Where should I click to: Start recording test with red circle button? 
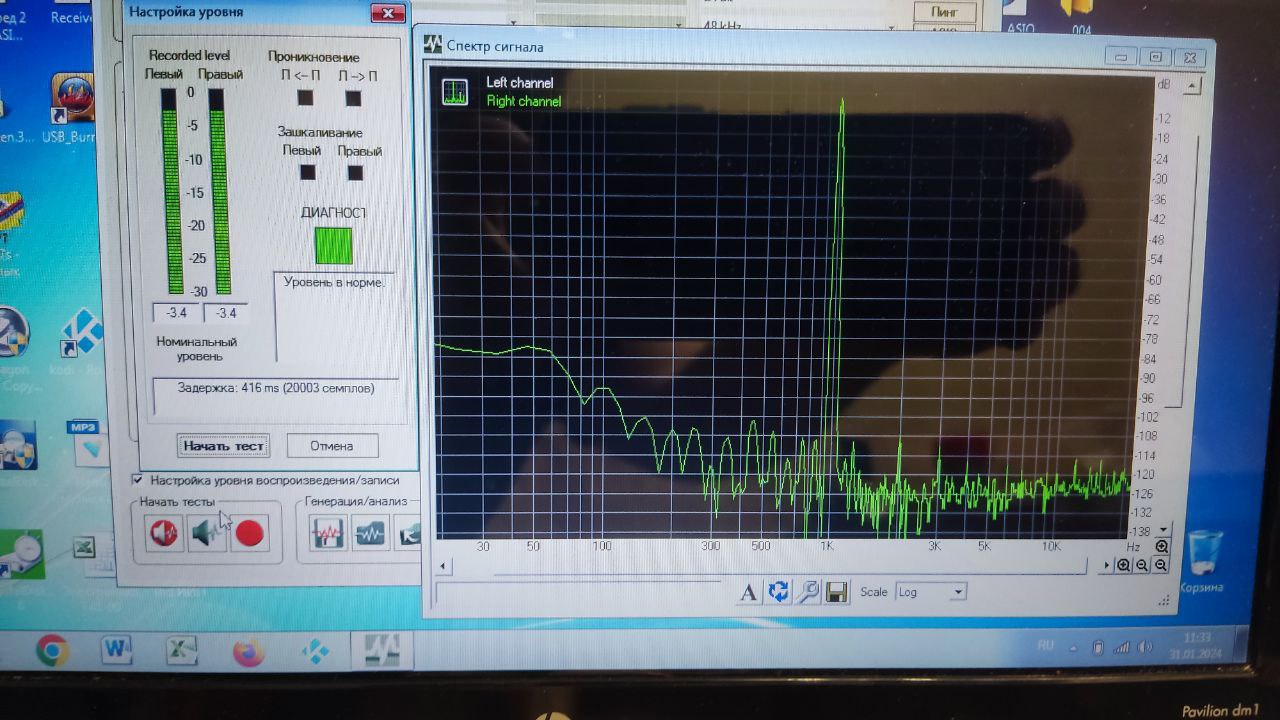click(x=249, y=533)
